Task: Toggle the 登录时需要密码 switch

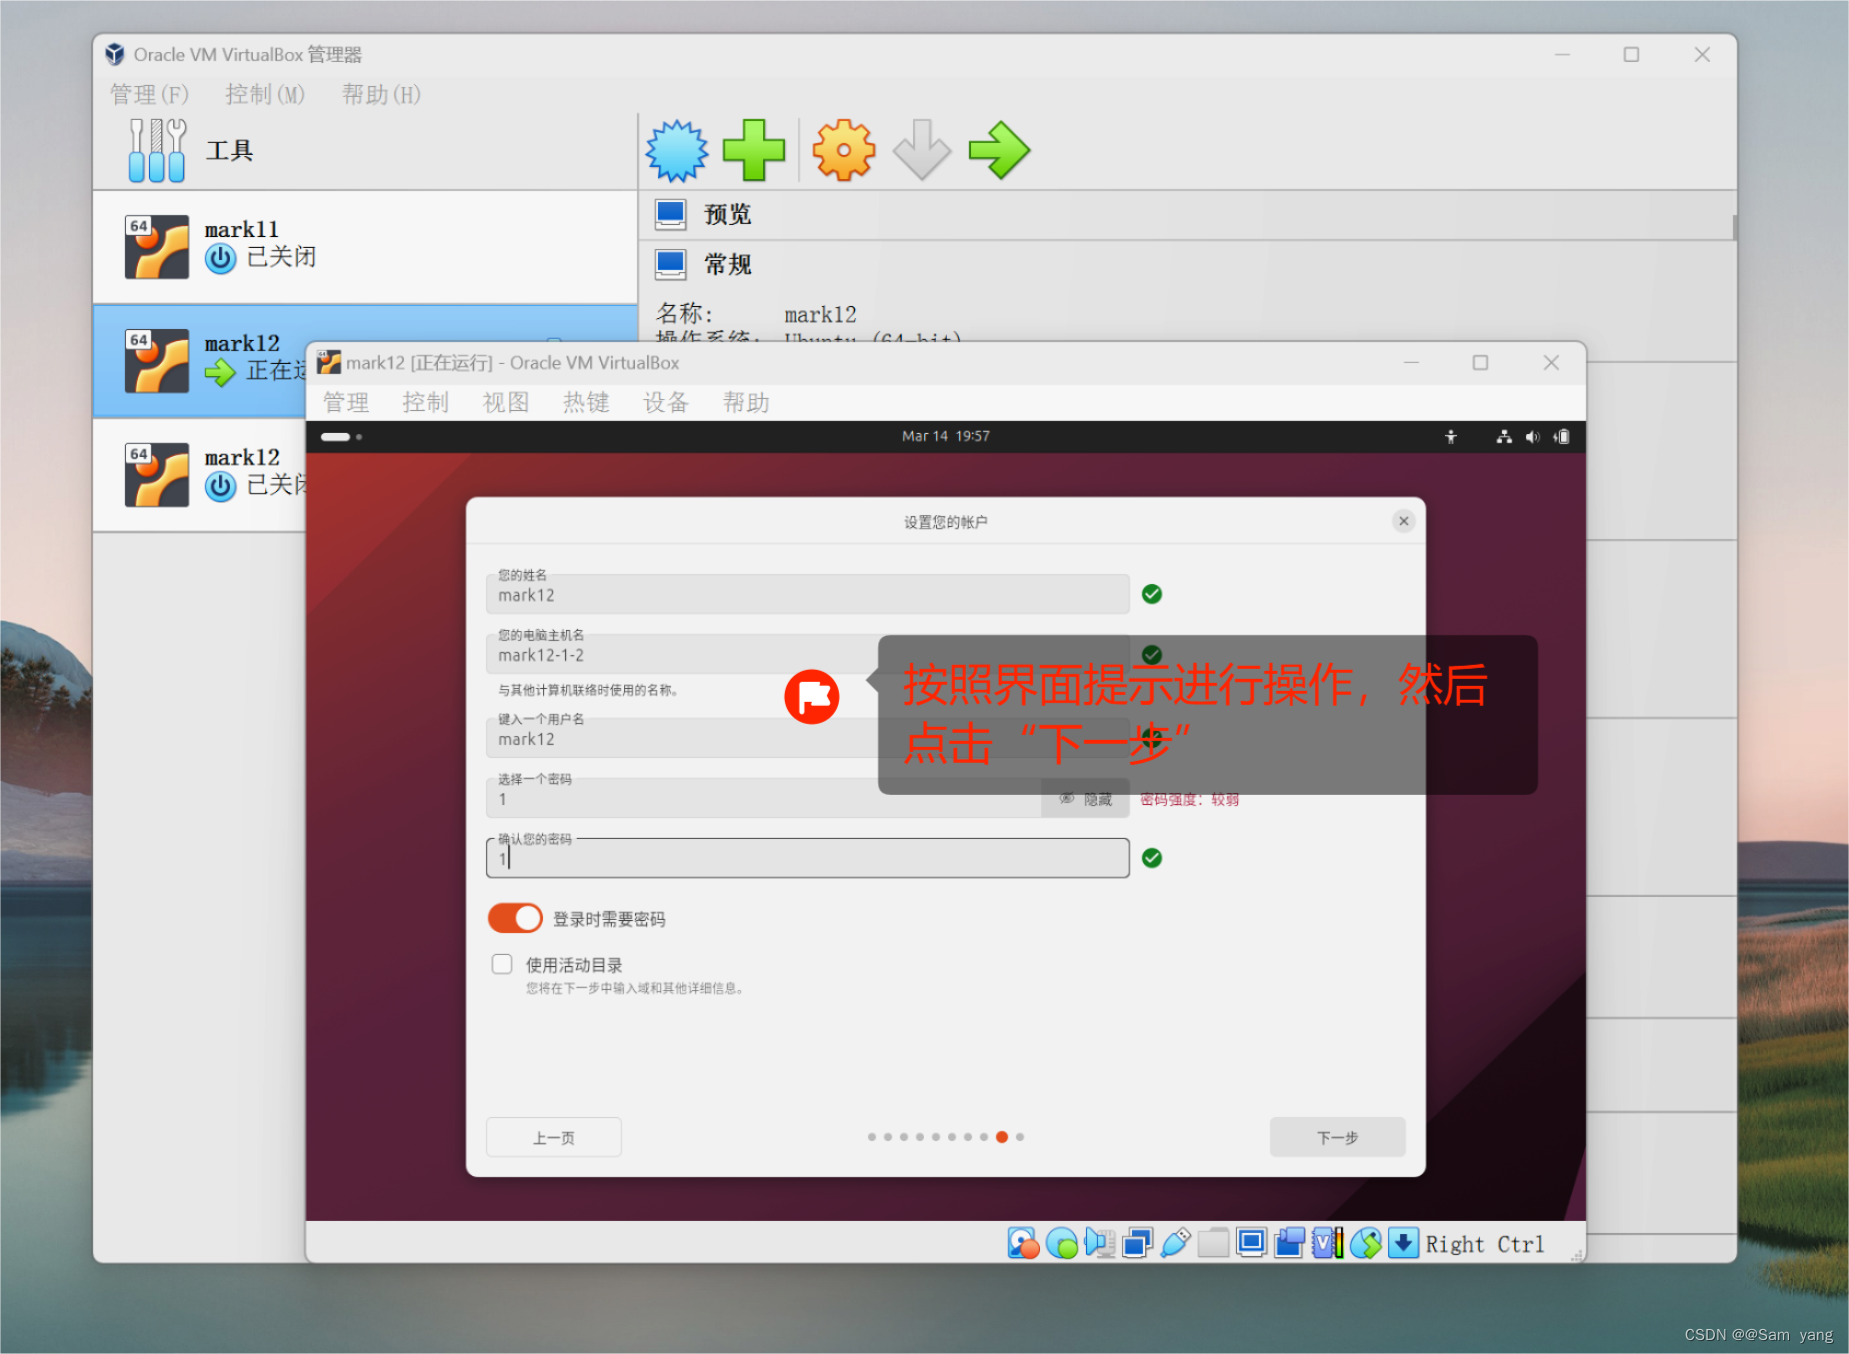Action: click(515, 918)
